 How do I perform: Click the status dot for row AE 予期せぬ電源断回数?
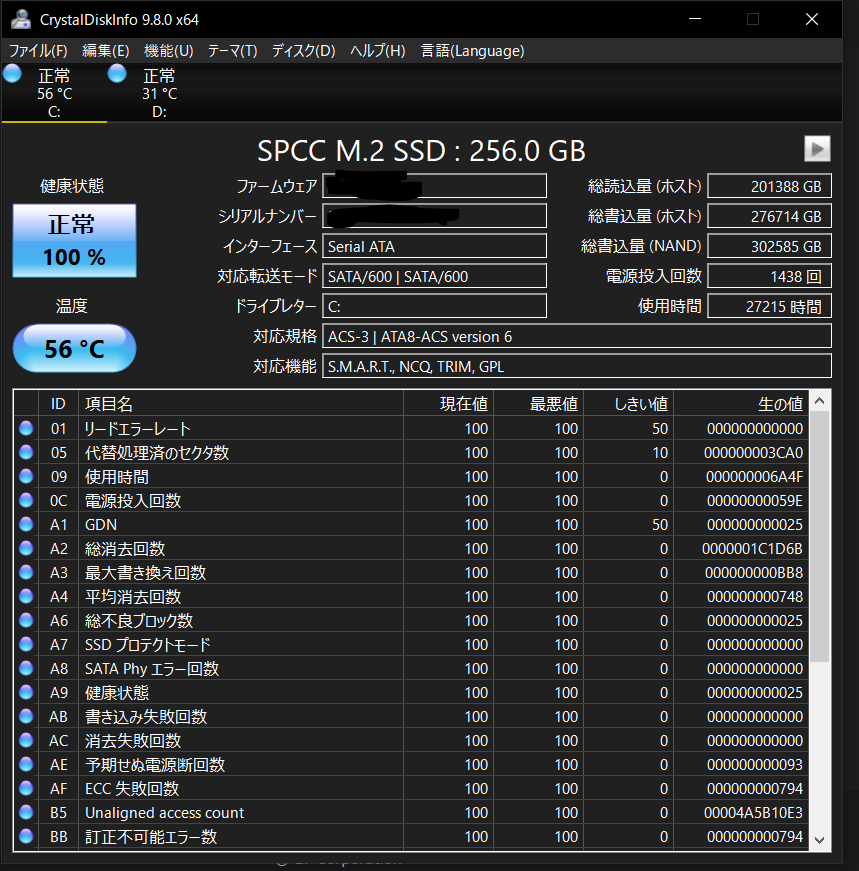(x=26, y=764)
